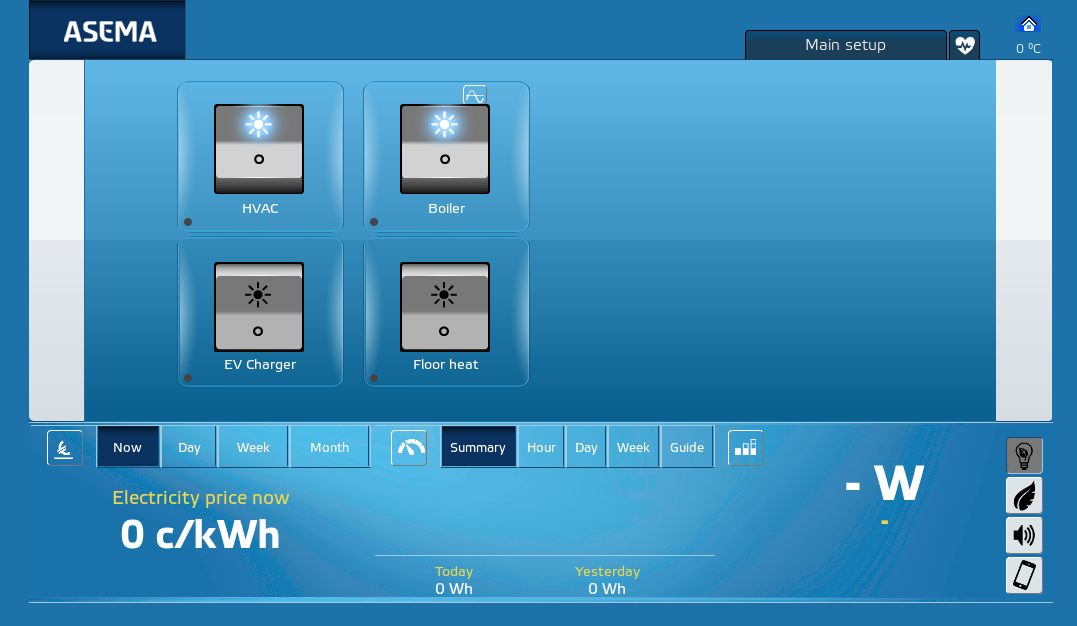
Task: Click the Boiler label
Action: (x=446, y=208)
